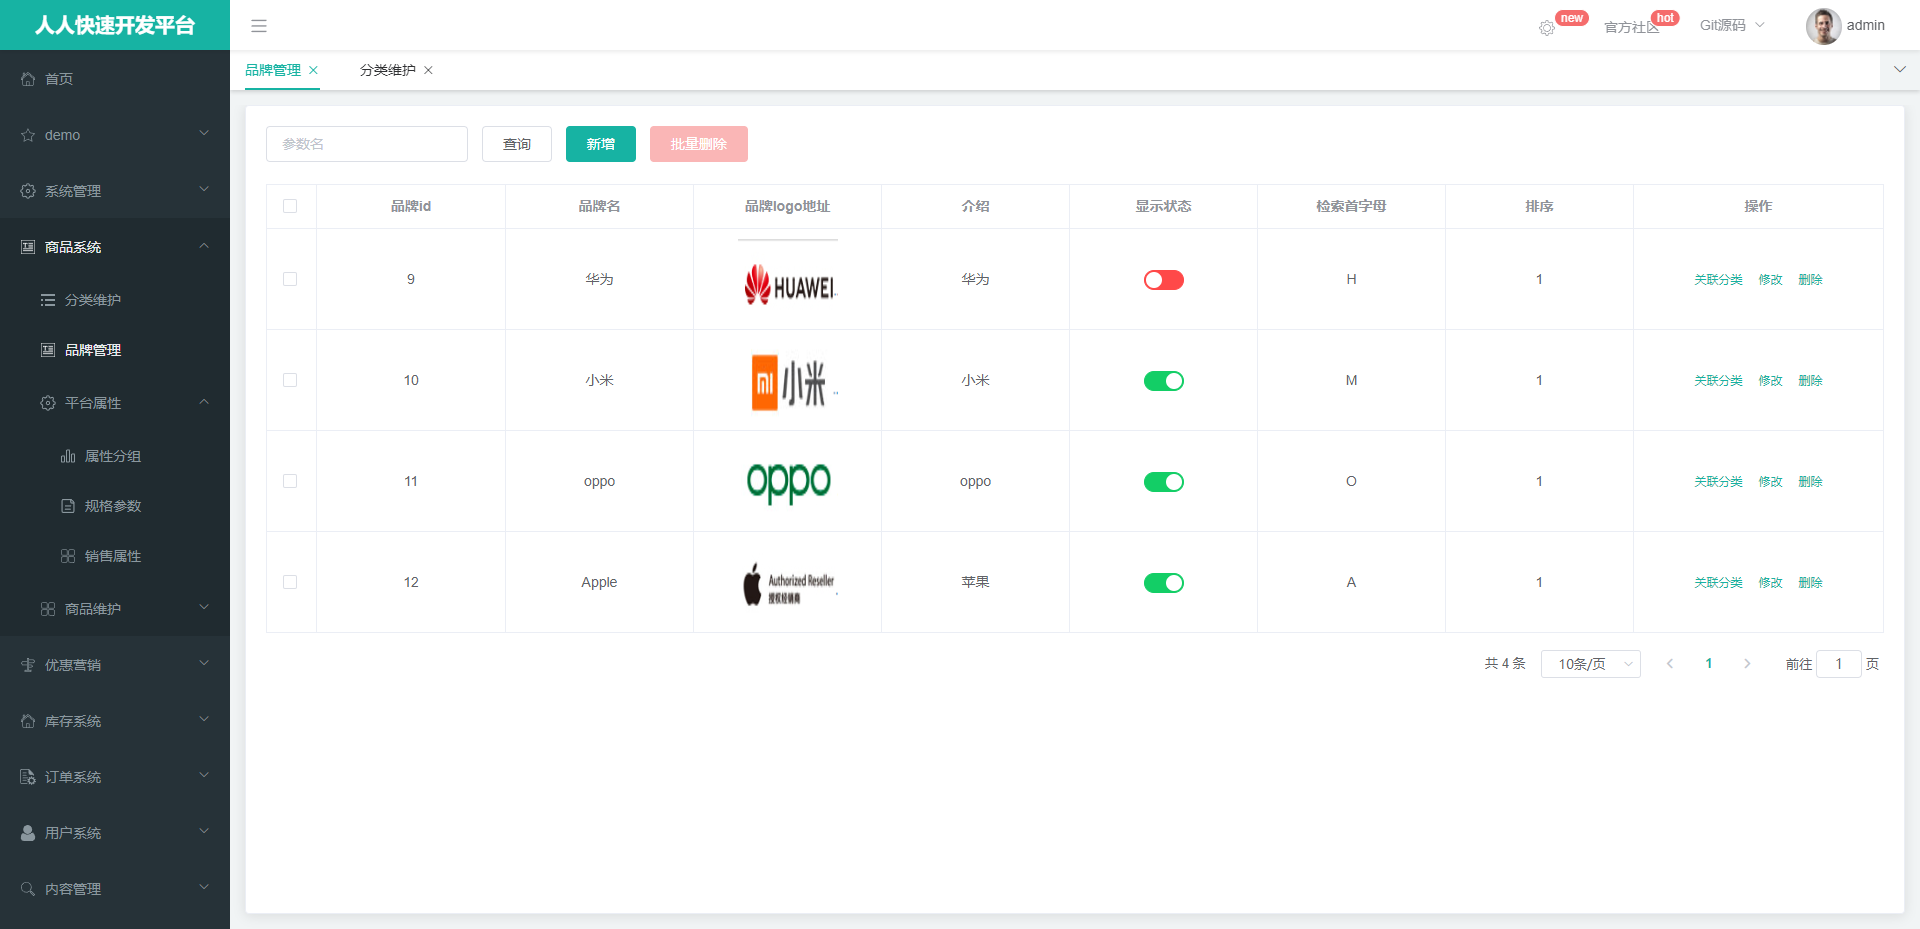This screenshot has width=1920, height=929.
Task: Open the Git源码 dropdown
Action: pos(1732,26)
